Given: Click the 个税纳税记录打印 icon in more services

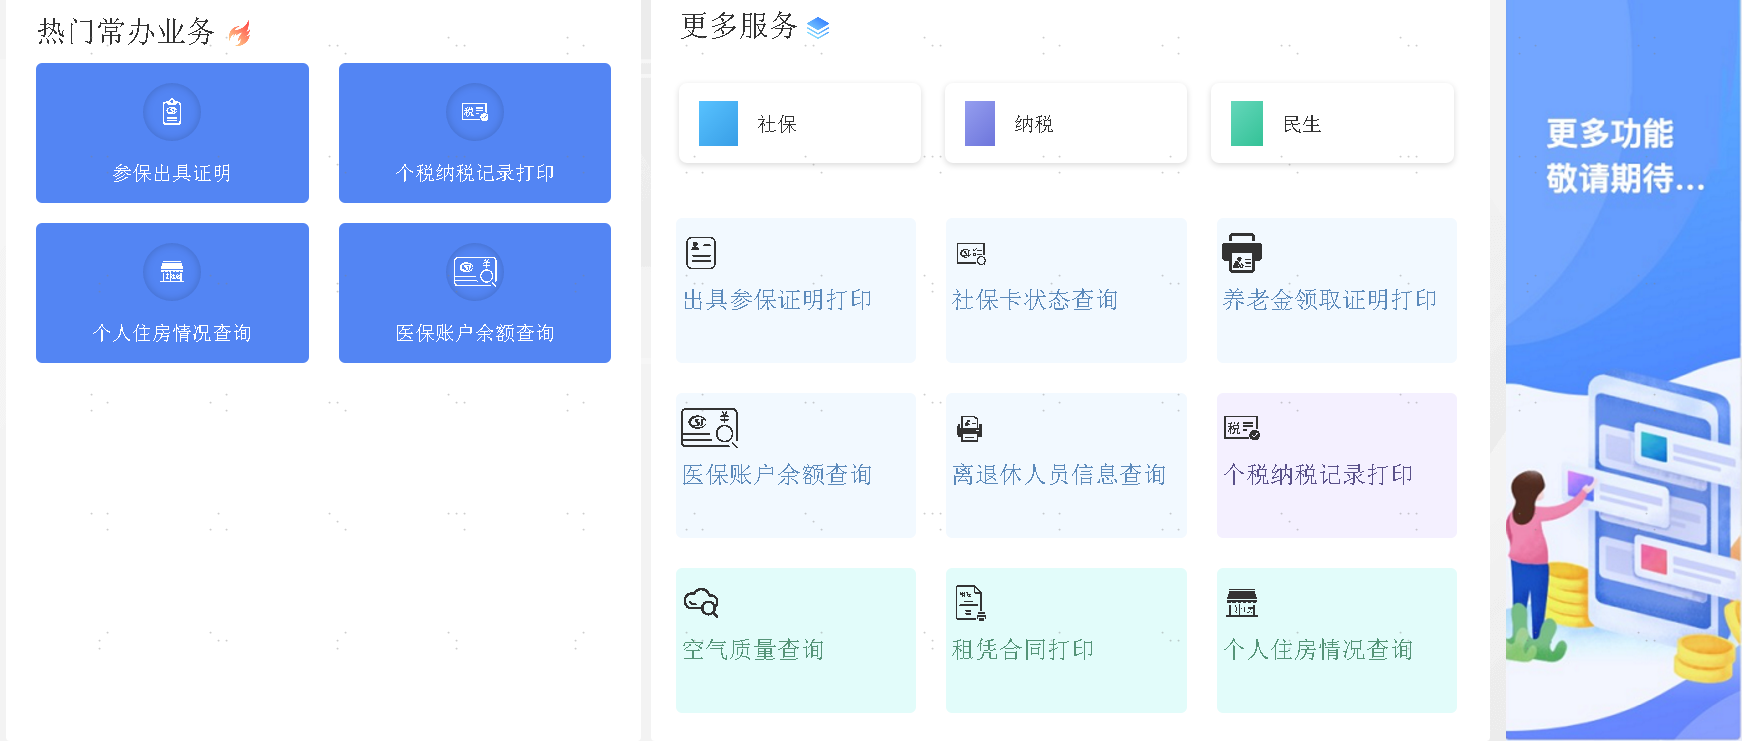Looking at the screenshot, I should pyautogui.click(x=1242, y=428).
